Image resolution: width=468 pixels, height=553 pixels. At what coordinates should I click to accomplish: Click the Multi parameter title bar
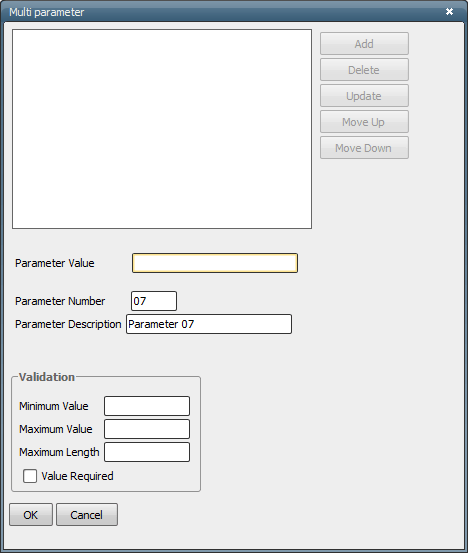coord(226,12)
